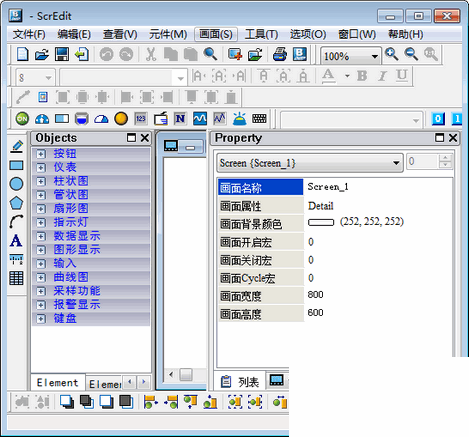The image size is (469, 437).
Task: Click the orange indicator lamp icon
Action: coord(121,119)
